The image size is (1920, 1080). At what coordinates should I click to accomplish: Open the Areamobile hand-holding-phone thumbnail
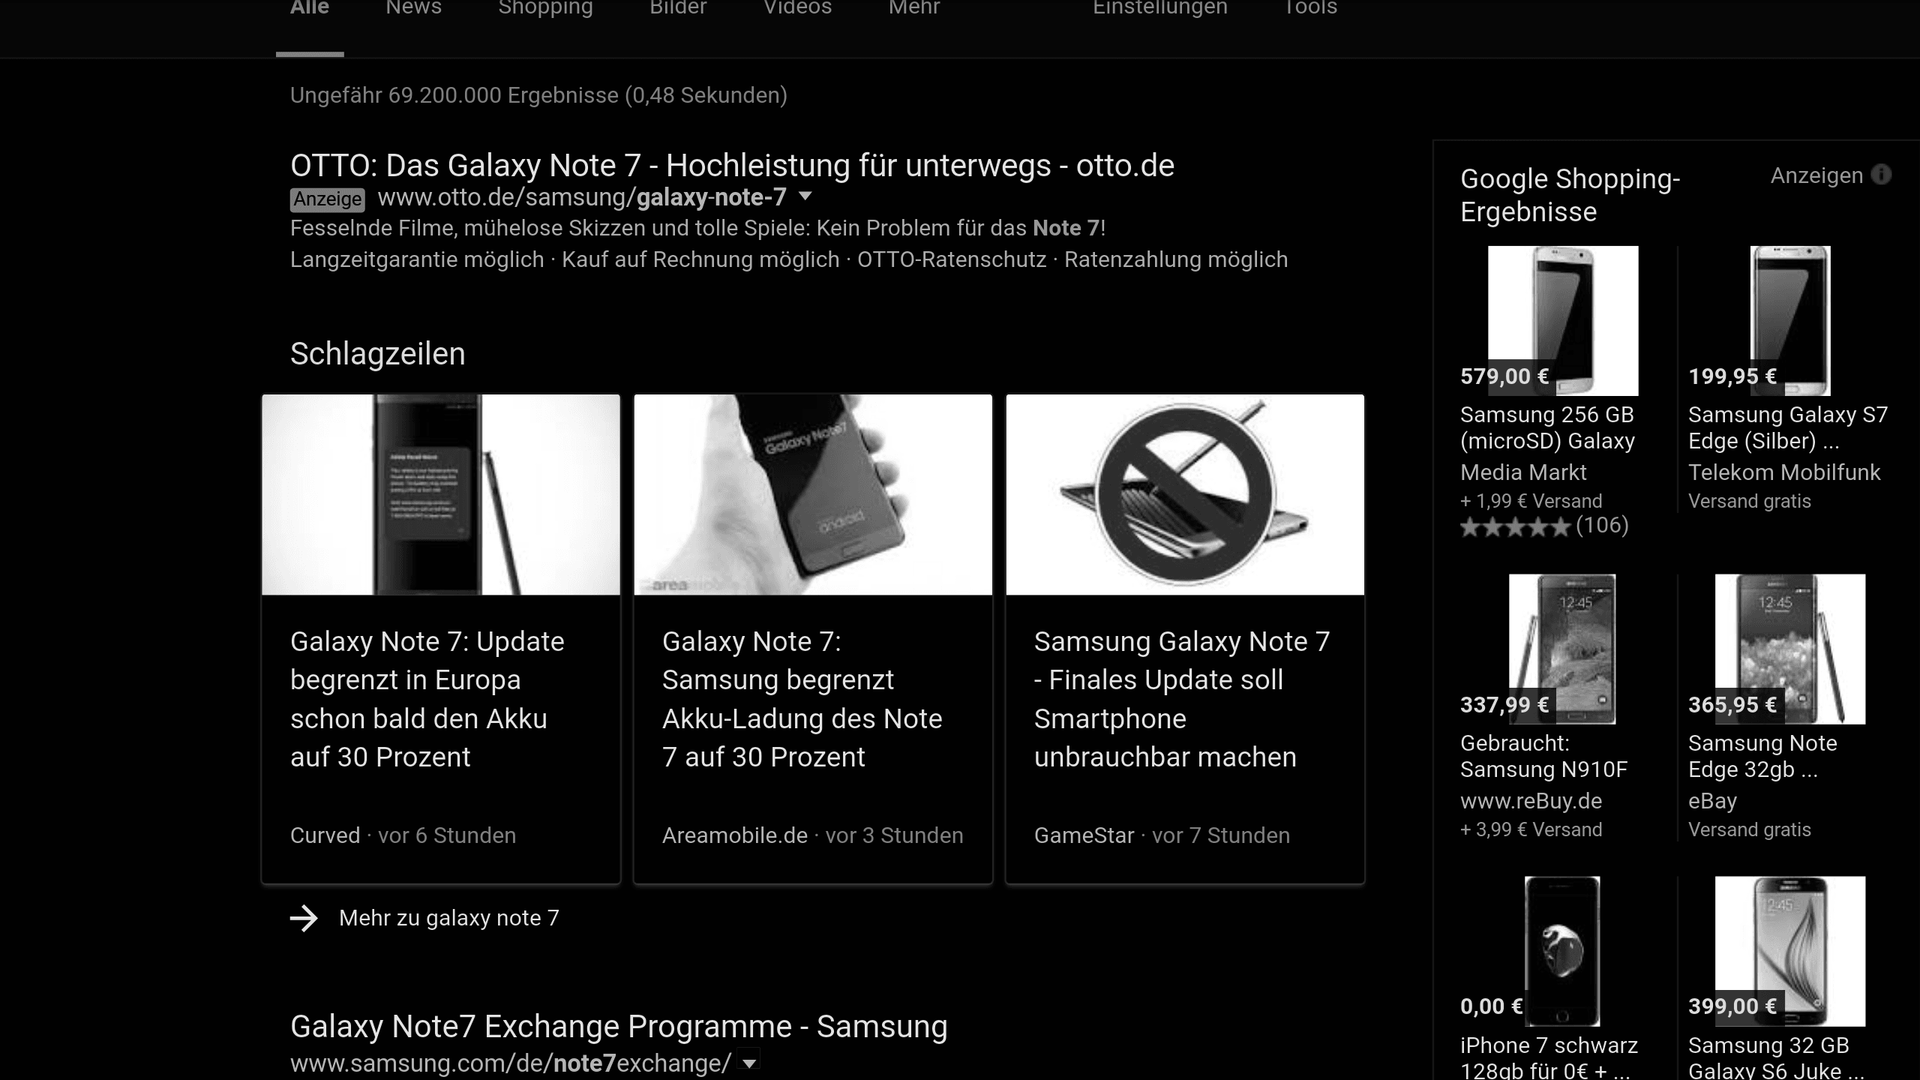click(x=813, y=495)
